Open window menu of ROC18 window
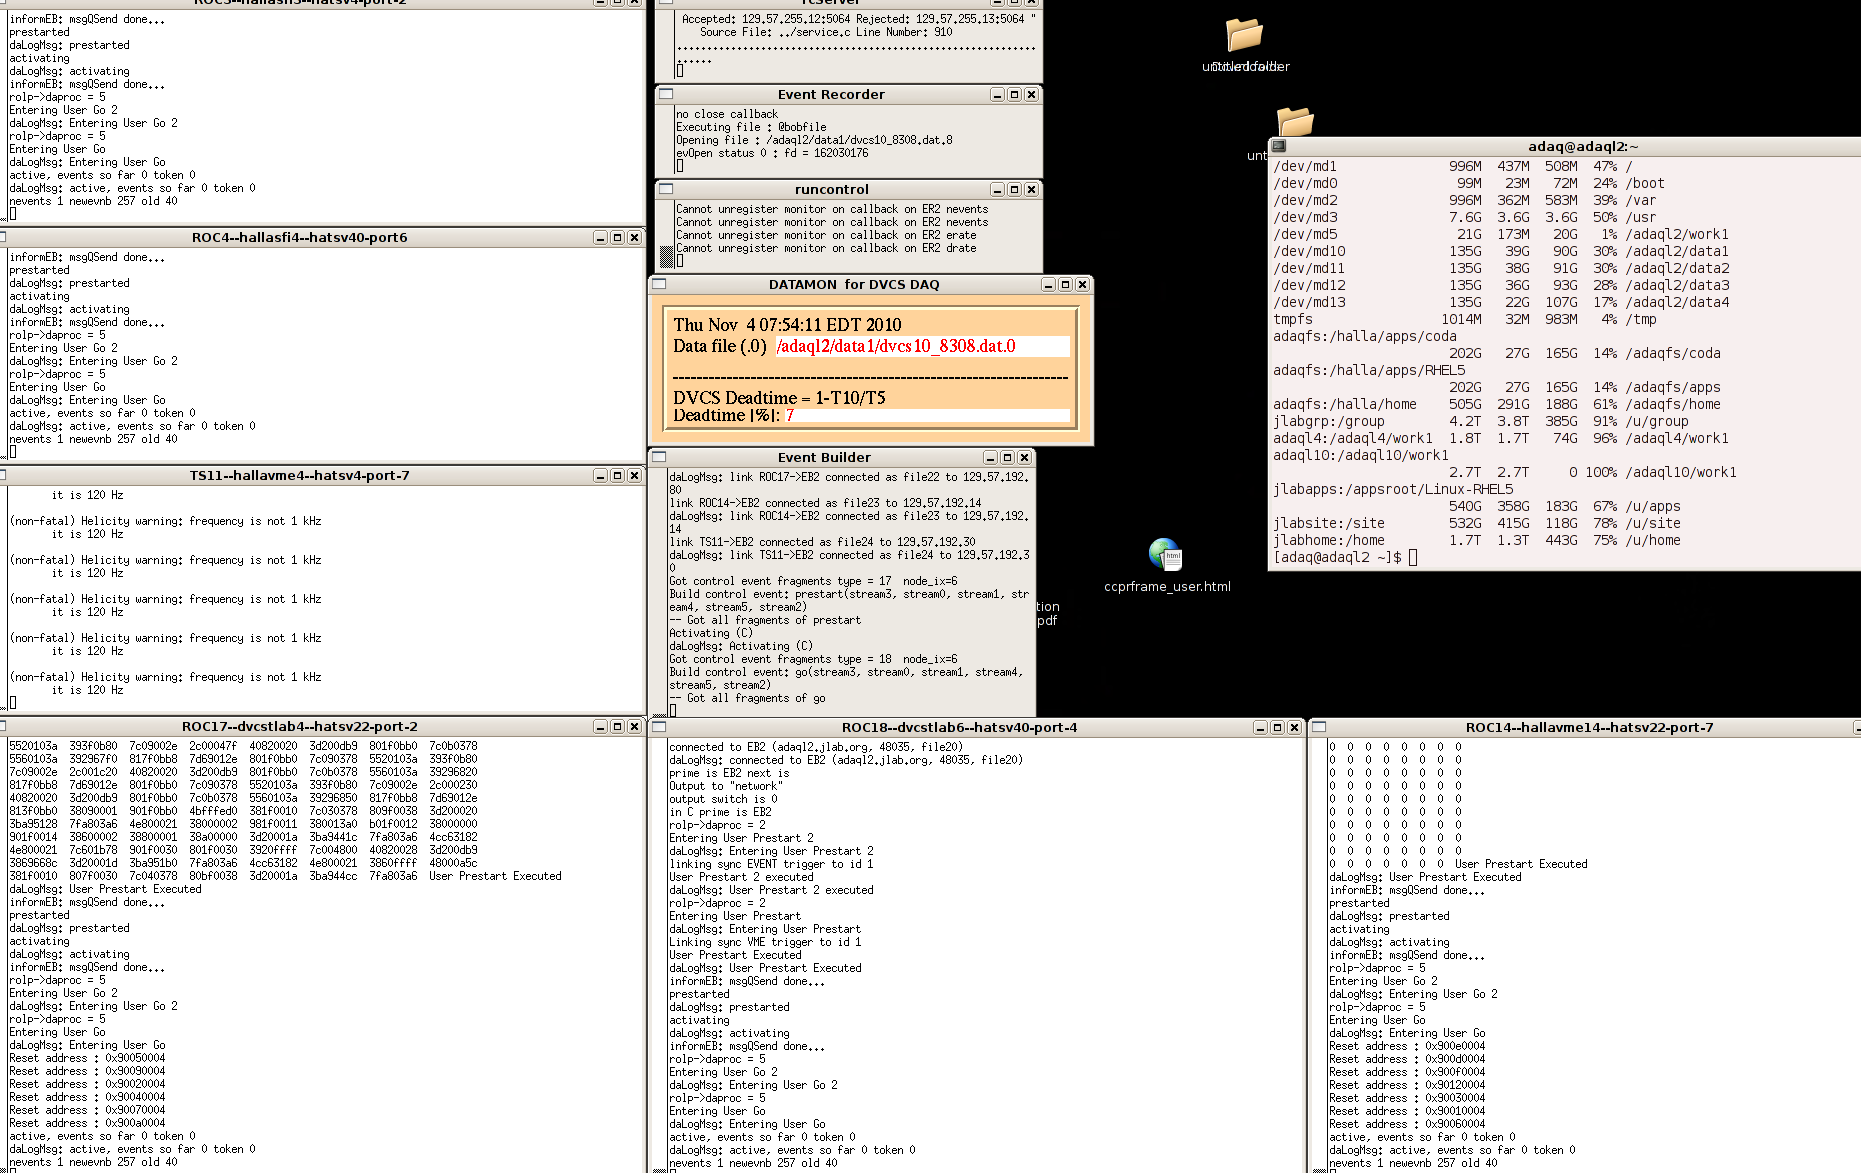Image resolution: width=1861 pixels, height=1173 pixels. [x=659, y=727]
